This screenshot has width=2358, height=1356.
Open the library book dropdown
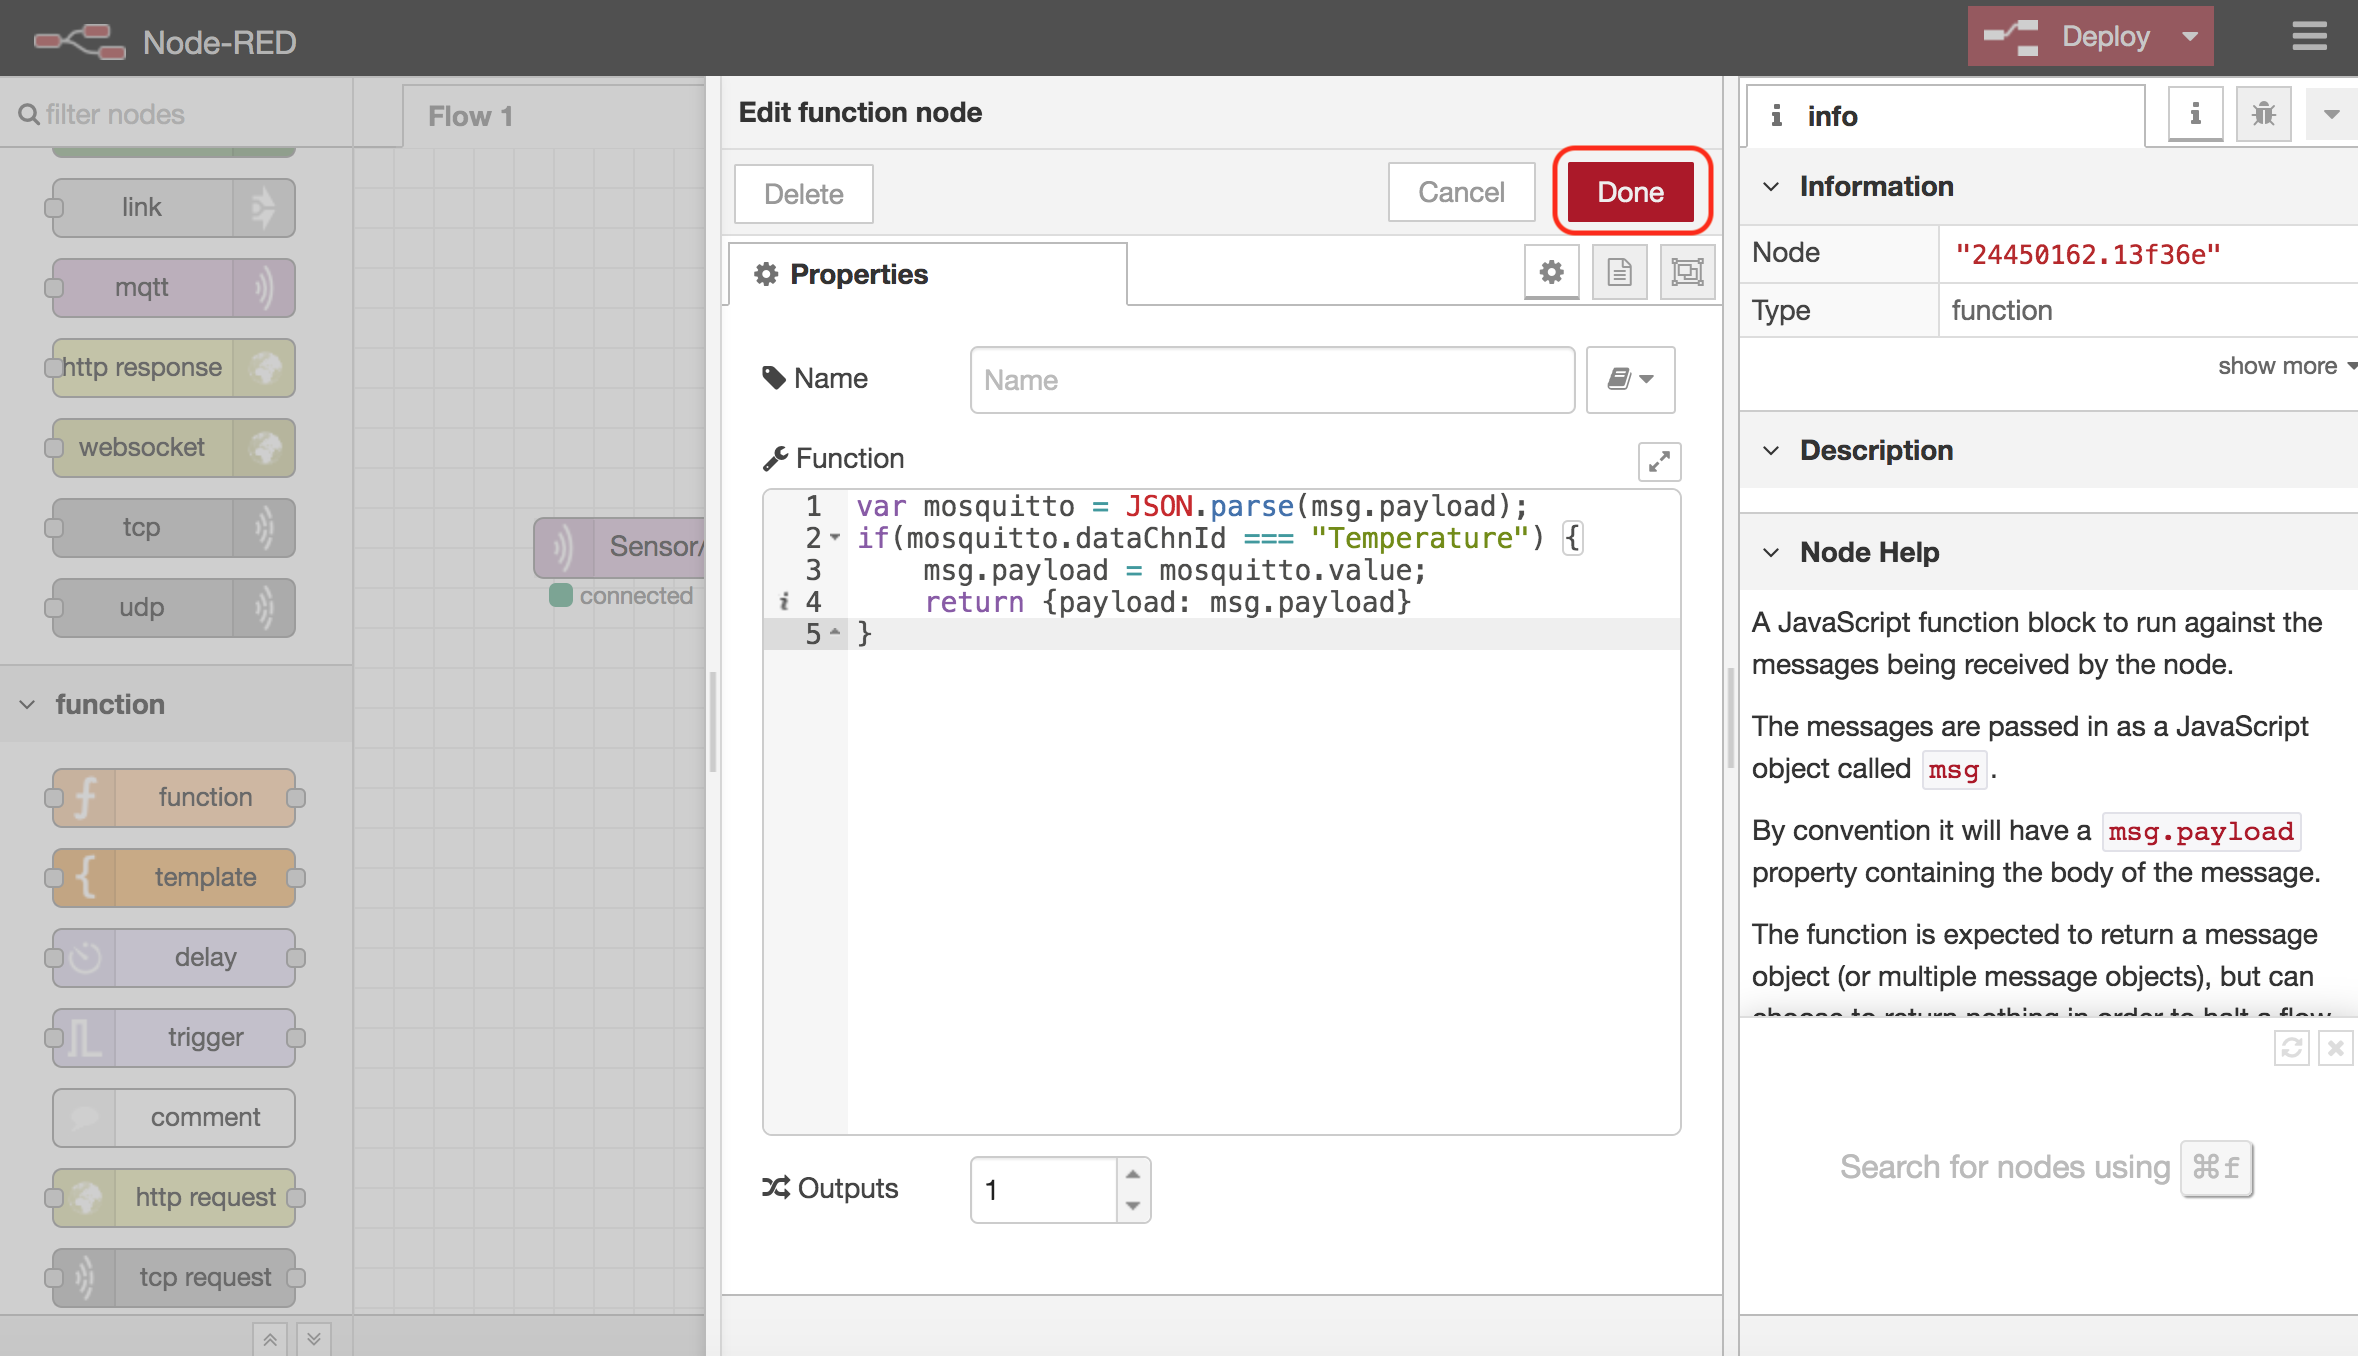click(x=1630, y=380)
